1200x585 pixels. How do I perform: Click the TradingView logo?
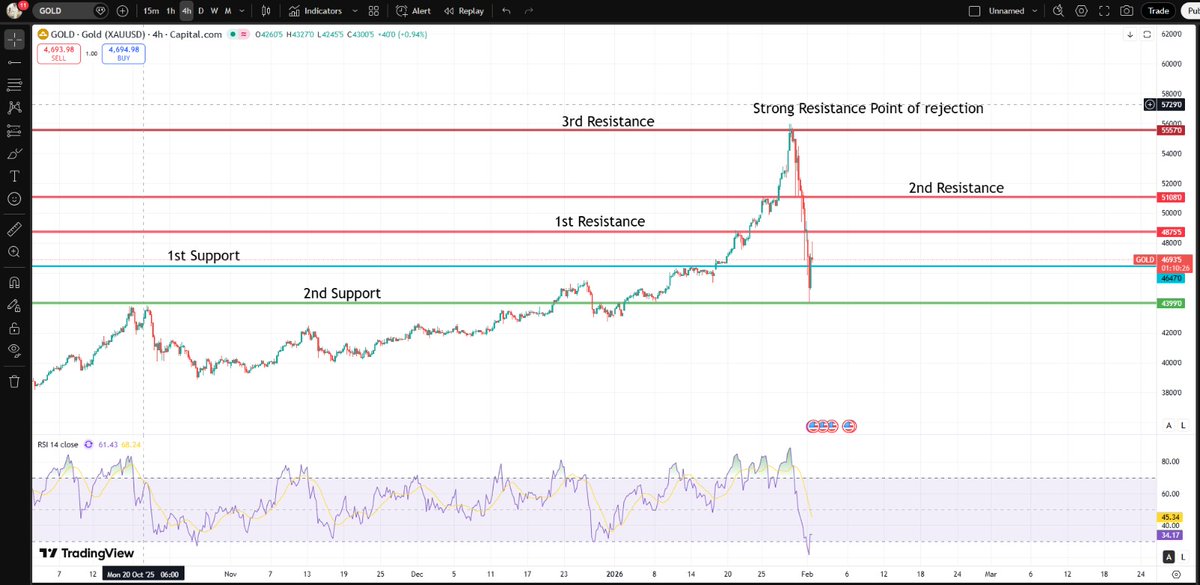click(x=86, y=553)
